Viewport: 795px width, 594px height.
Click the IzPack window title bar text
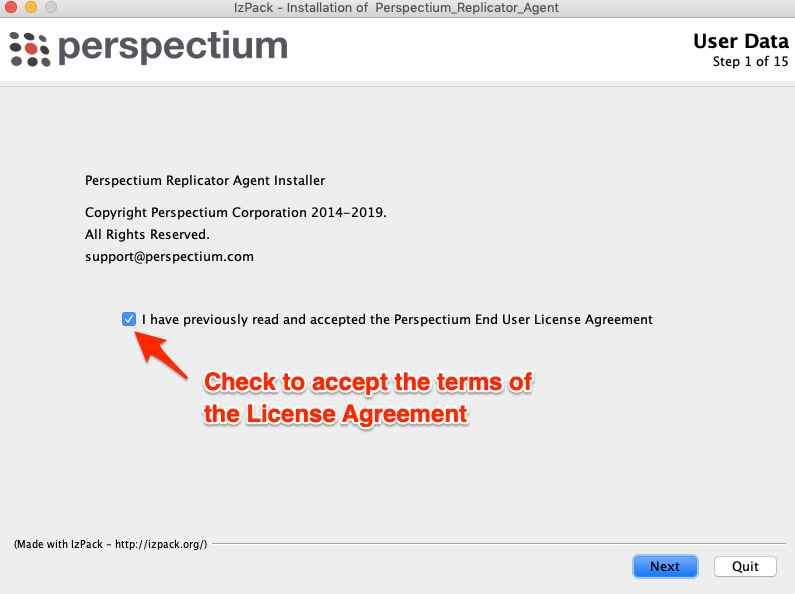[x=396, y=8]
